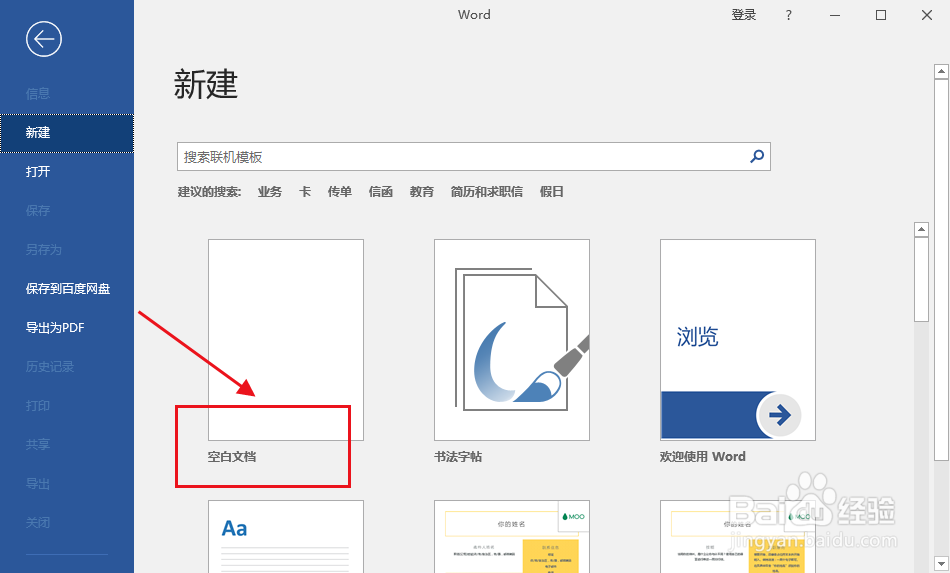Click the search magnifier icon
950x573 pixels.
757,157
